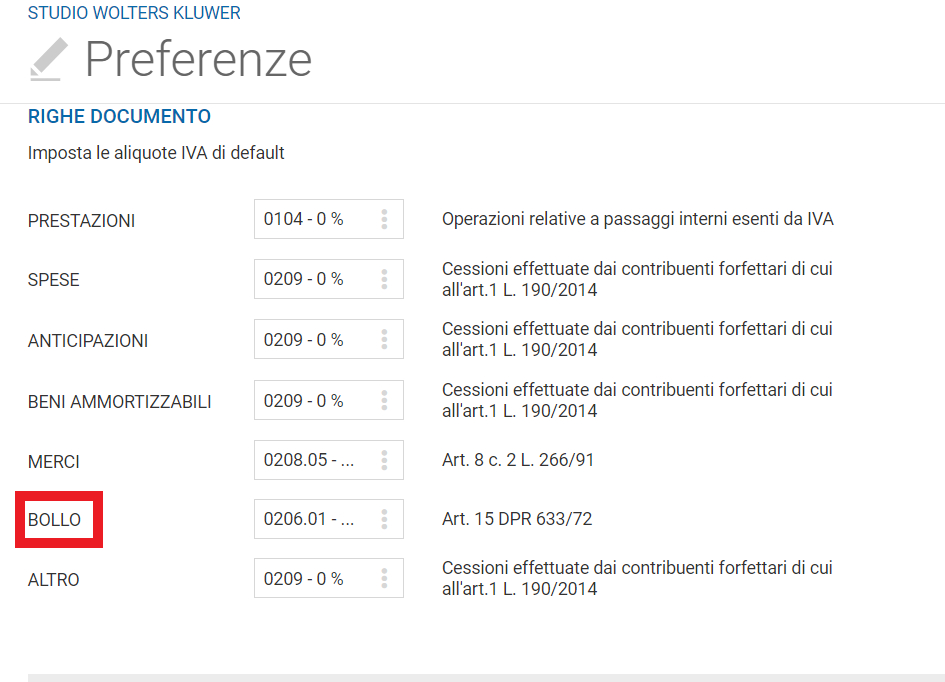Click the BENI AMMORTIZZABILI row forfettari description
Image resolution: width=945 pixels, height=682 pixels.
coord(637,400)
